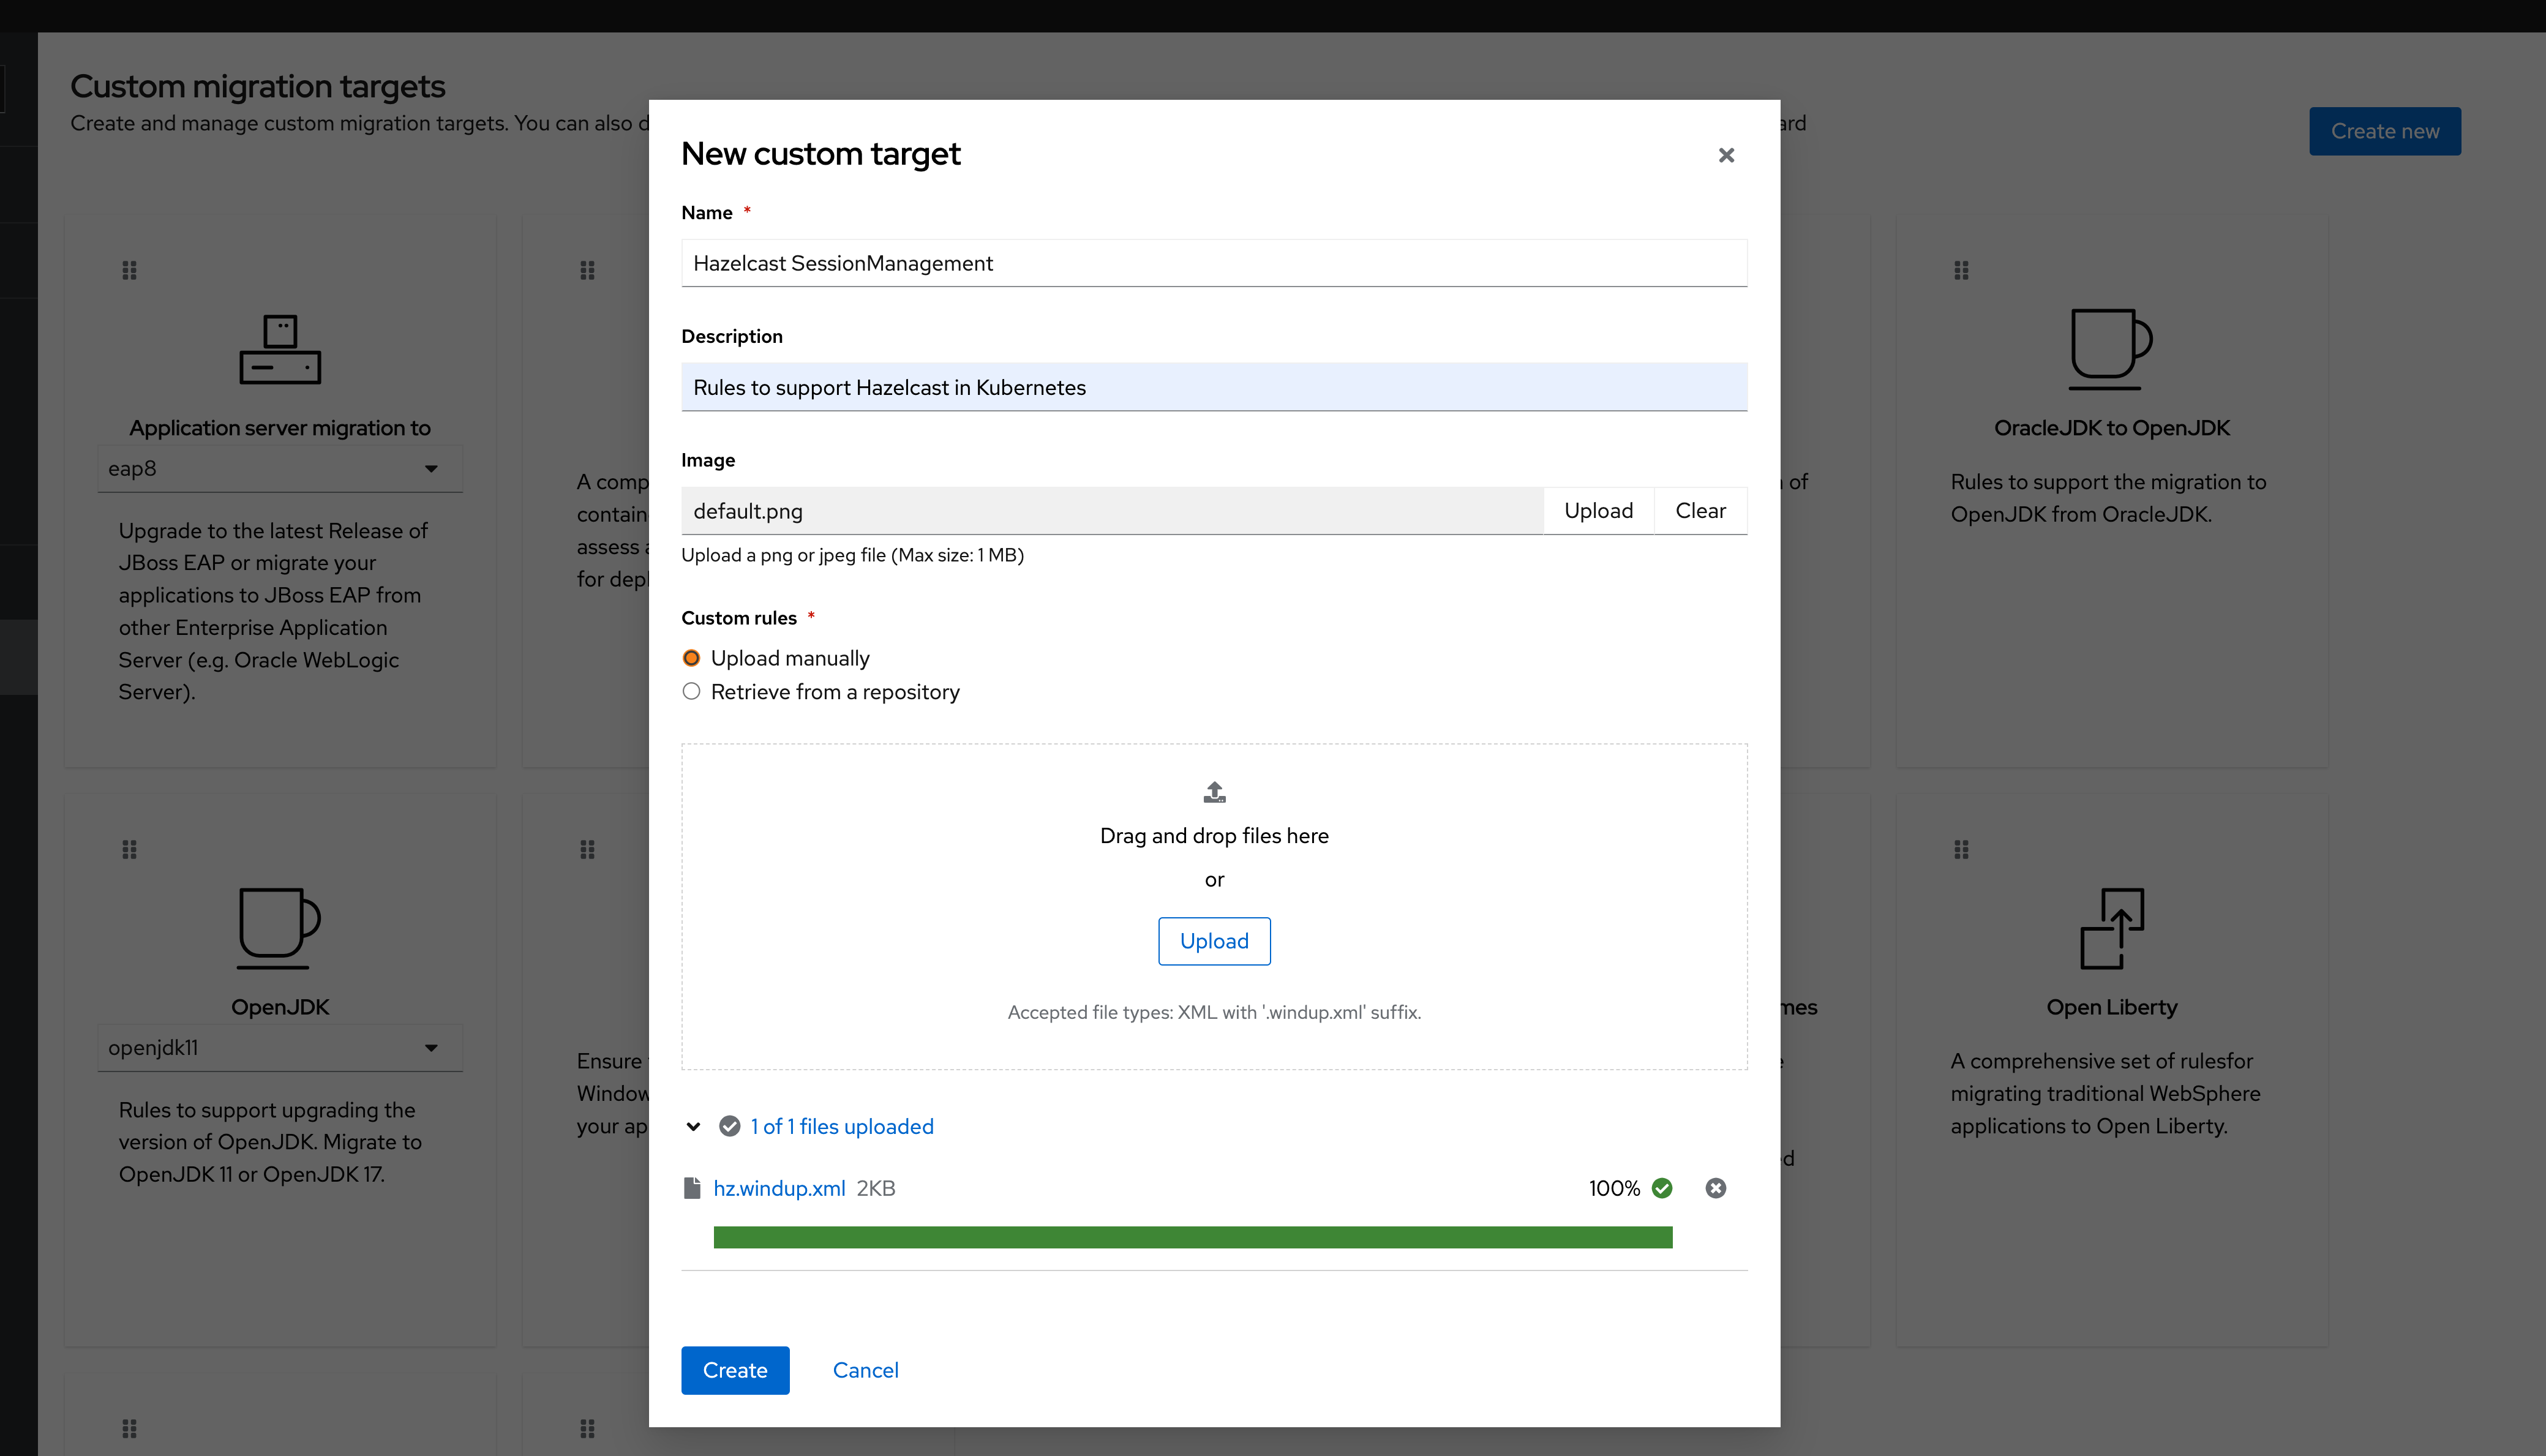Click Upload button for image file
Screen dimensions: 2546x1456
[x=1598, y=511]
